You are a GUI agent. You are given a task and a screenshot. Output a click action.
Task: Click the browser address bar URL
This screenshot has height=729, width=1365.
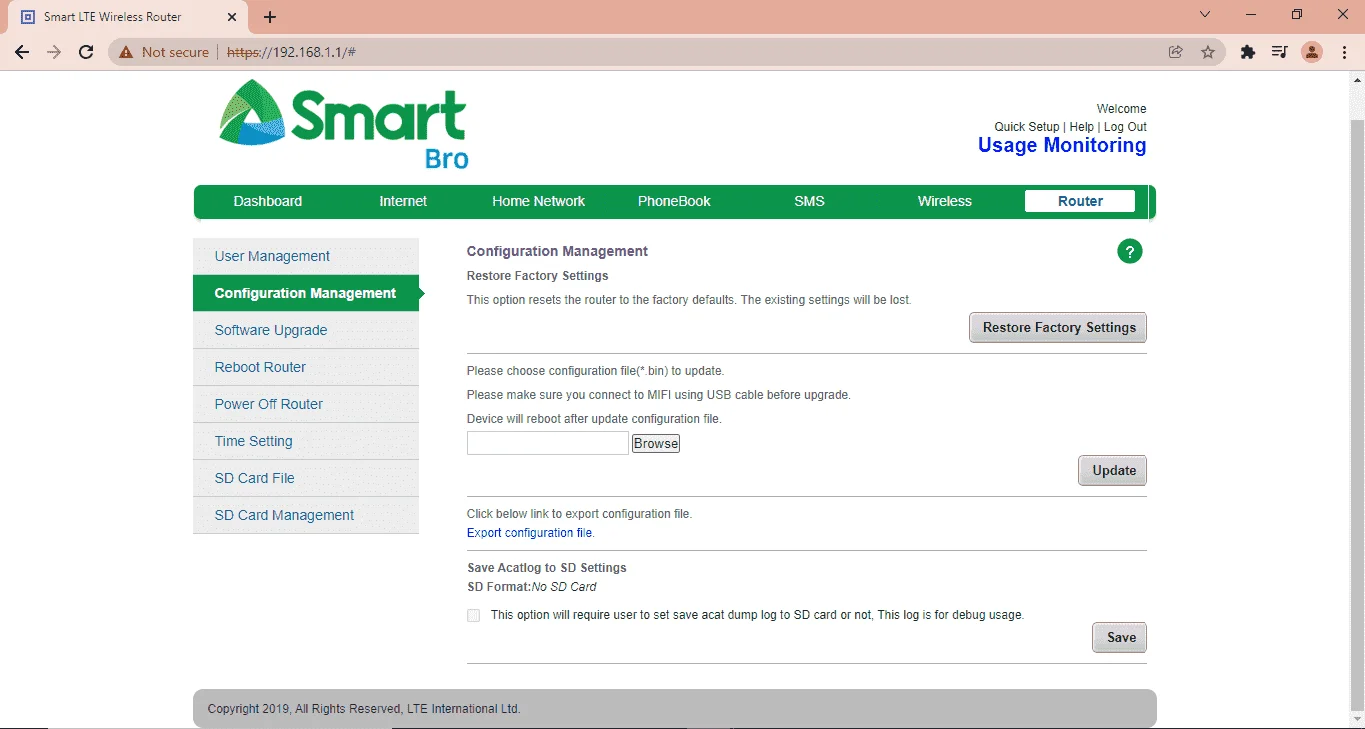[291, 52]
